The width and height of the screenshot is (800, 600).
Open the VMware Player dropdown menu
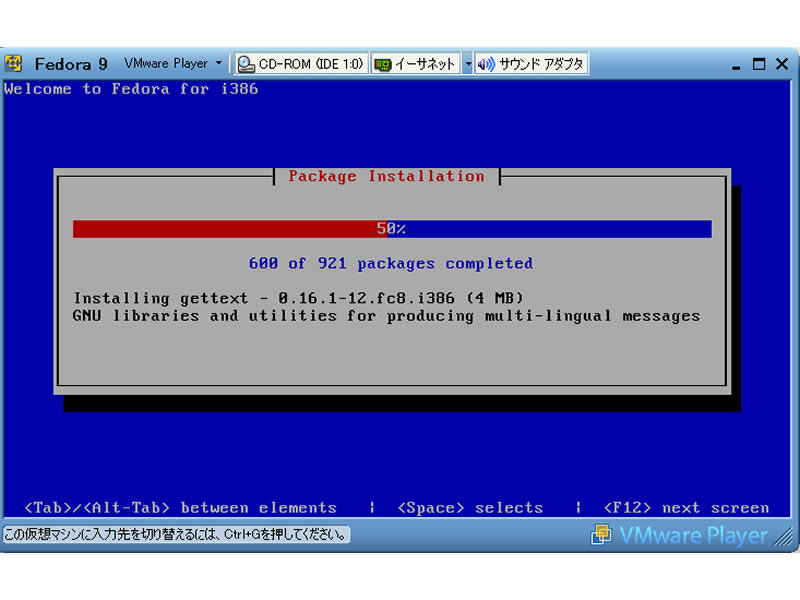172,64
